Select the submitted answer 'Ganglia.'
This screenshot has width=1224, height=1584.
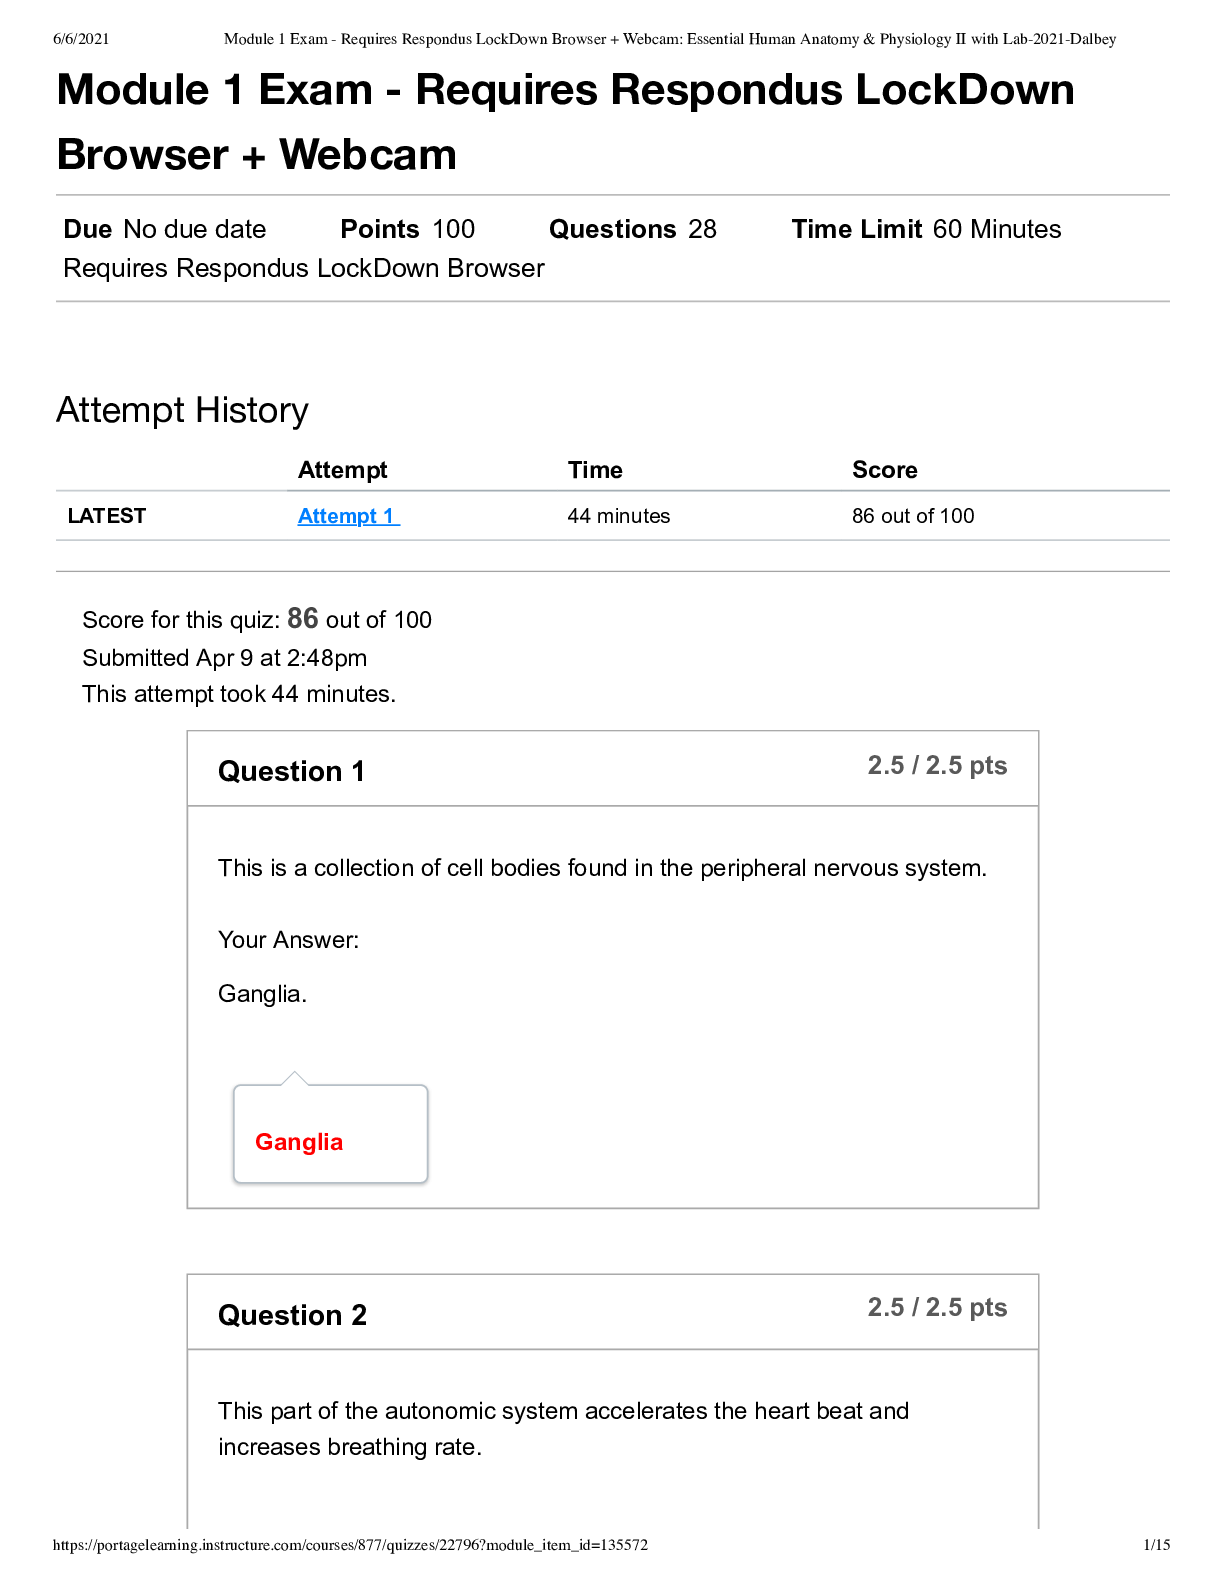click(263, 994)
